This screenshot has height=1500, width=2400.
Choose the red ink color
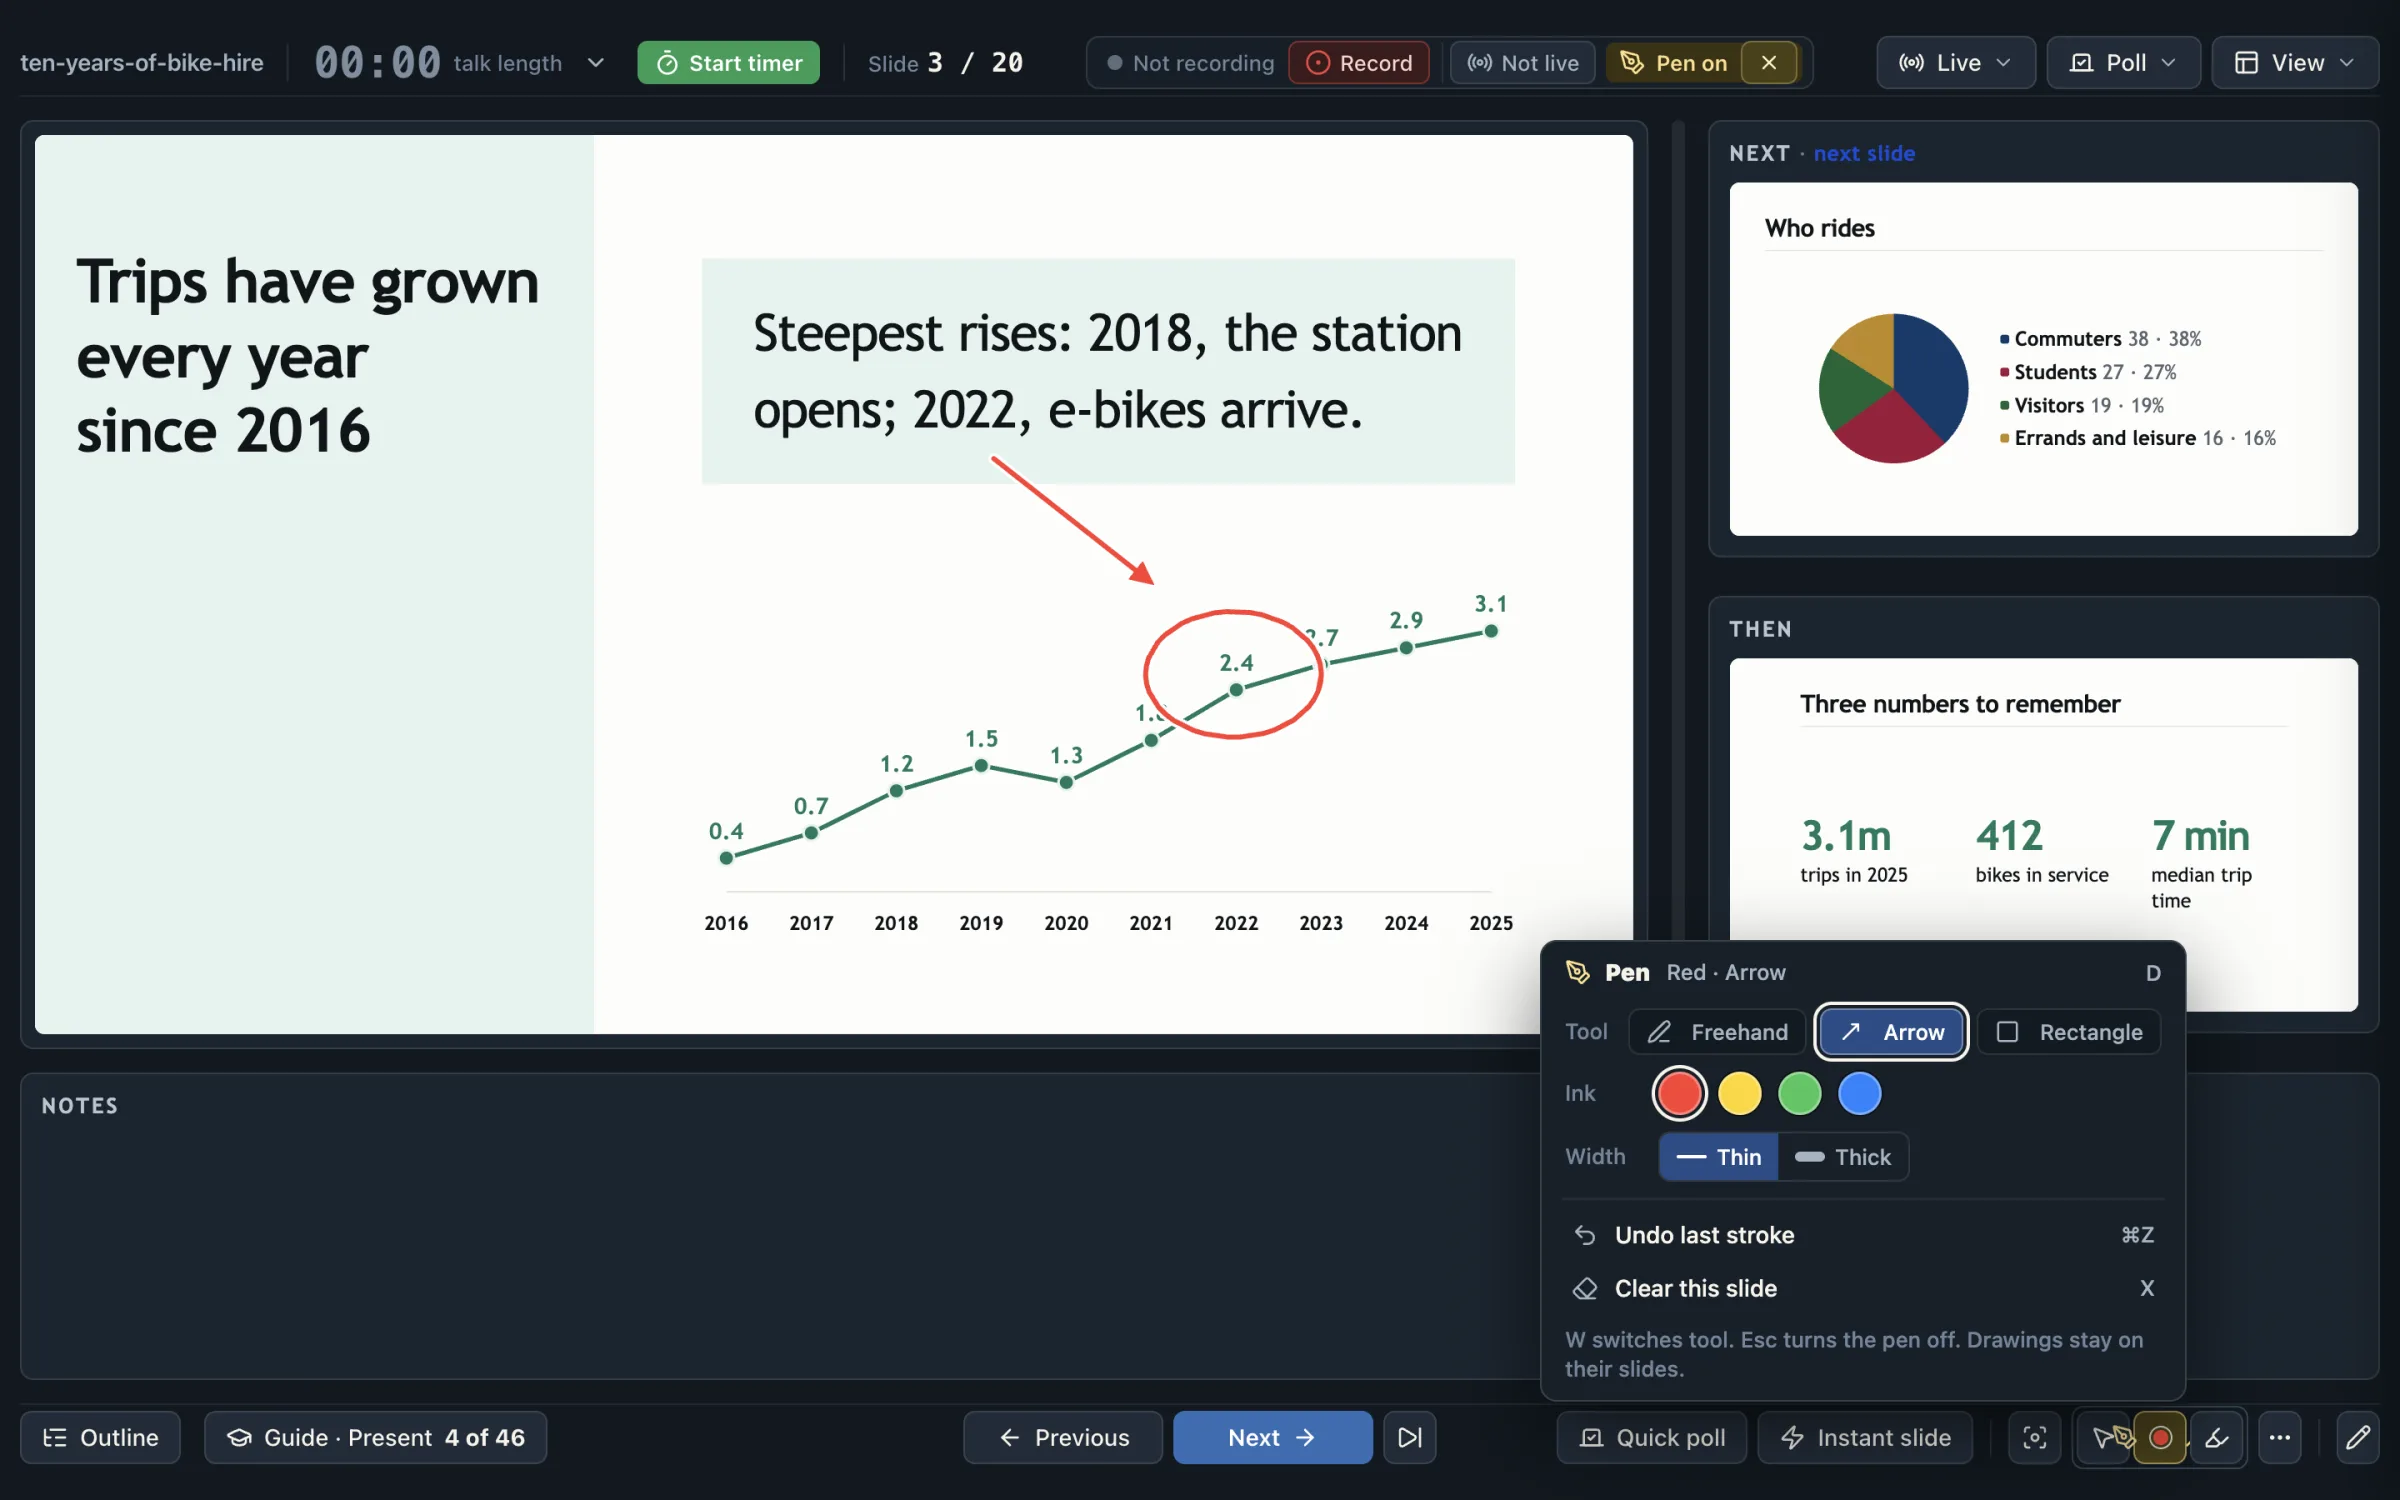pyautogui.click(x=1679, y=1093)
